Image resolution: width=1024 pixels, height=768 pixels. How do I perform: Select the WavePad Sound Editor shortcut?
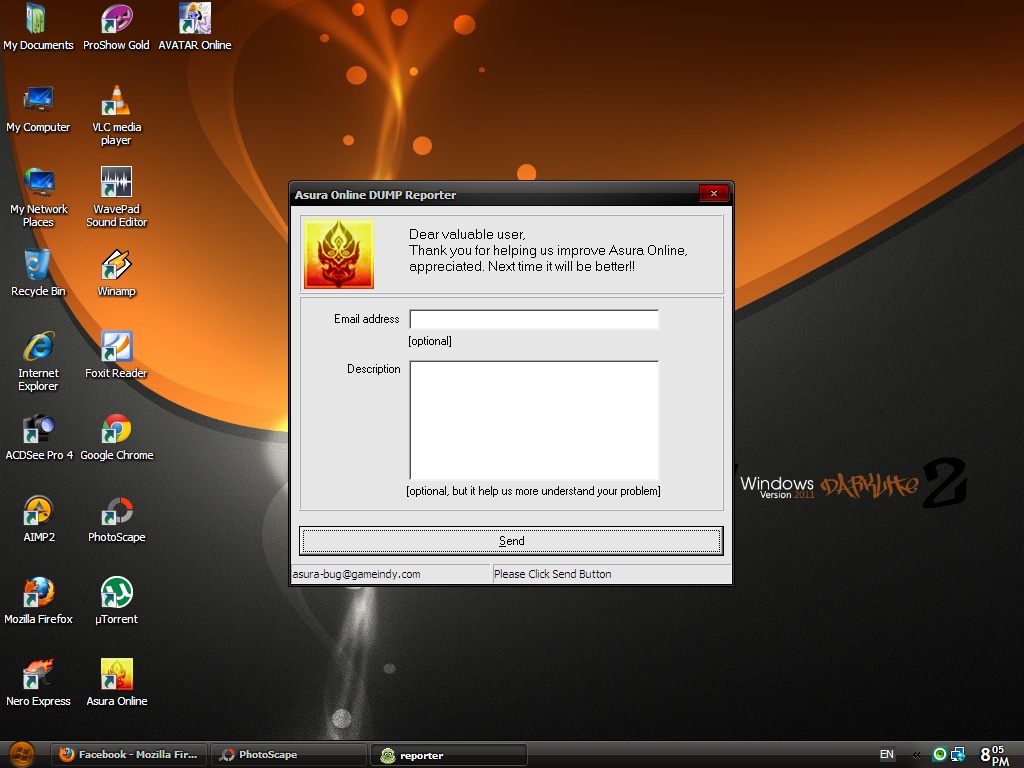click(x=116, y=197)
